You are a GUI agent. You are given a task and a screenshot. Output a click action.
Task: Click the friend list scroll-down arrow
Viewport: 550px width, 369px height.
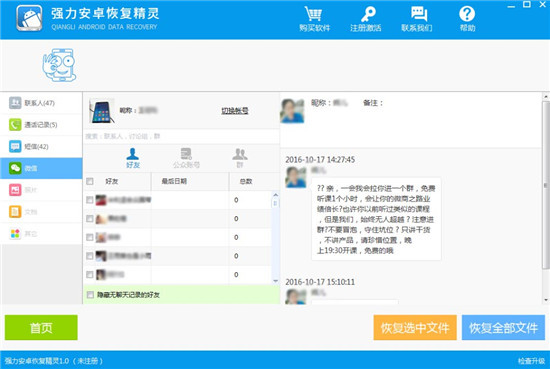click(x=275, y=281)
